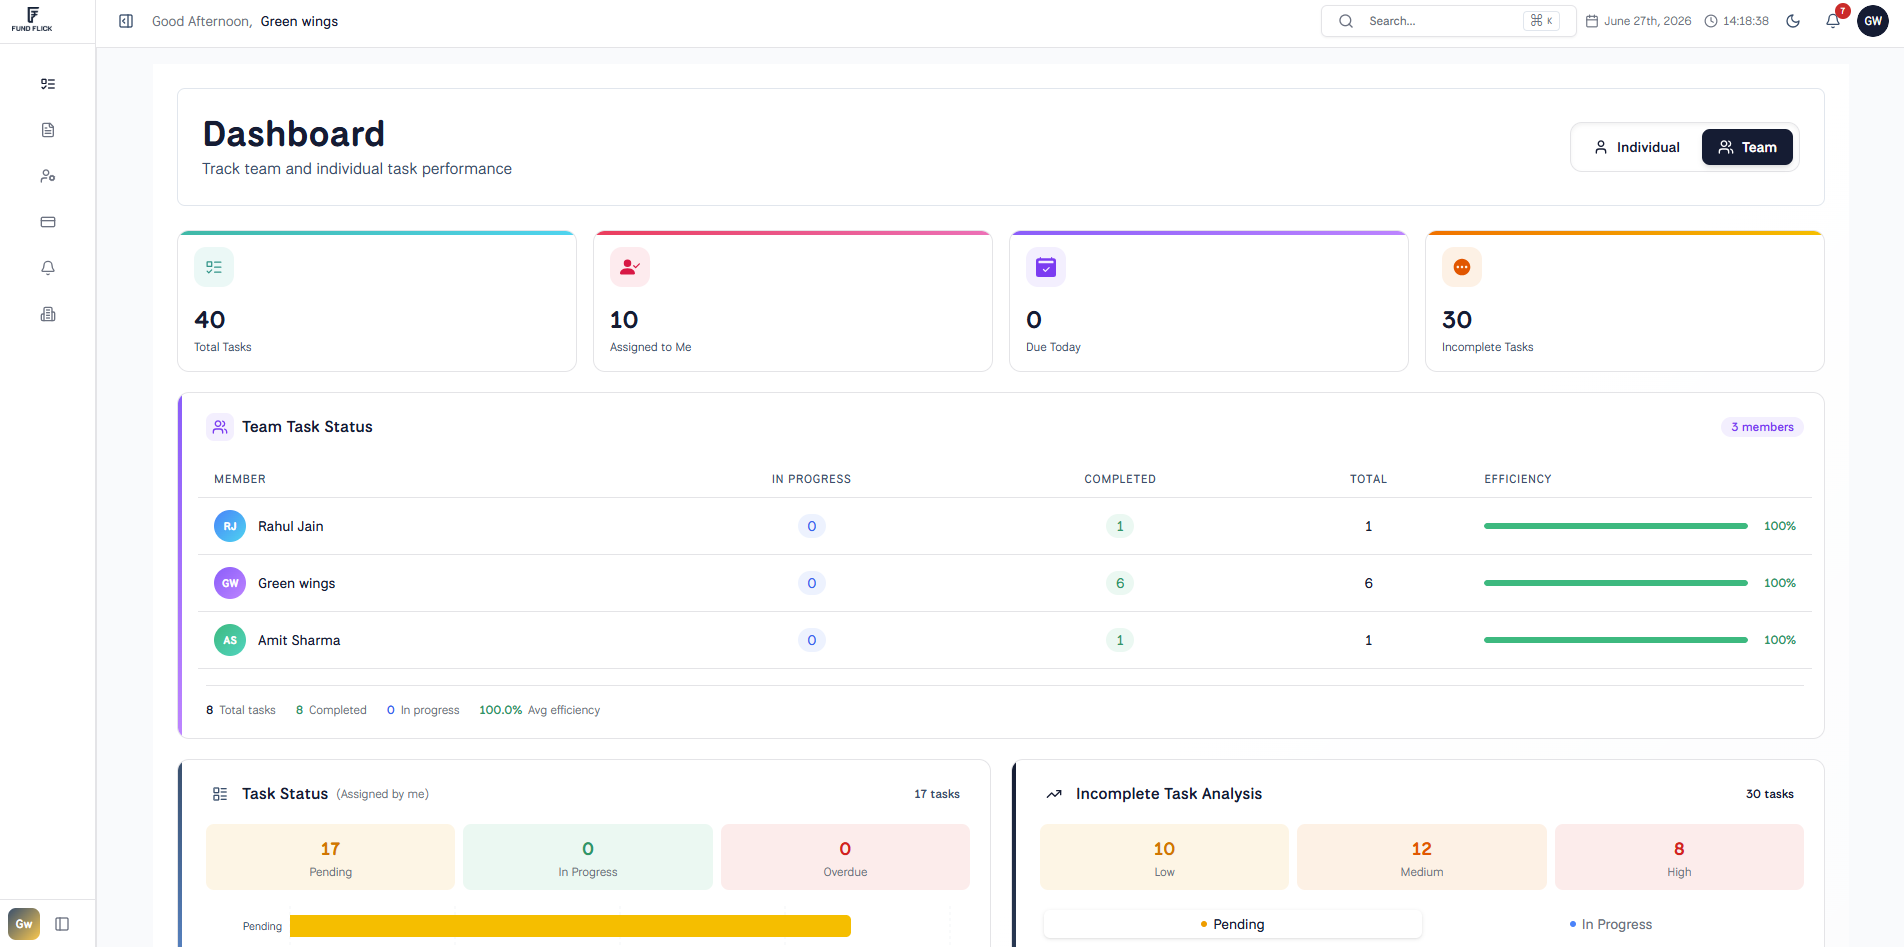
Task: Open the notifications bell in sidebar
Action: (x=48, y=268)
